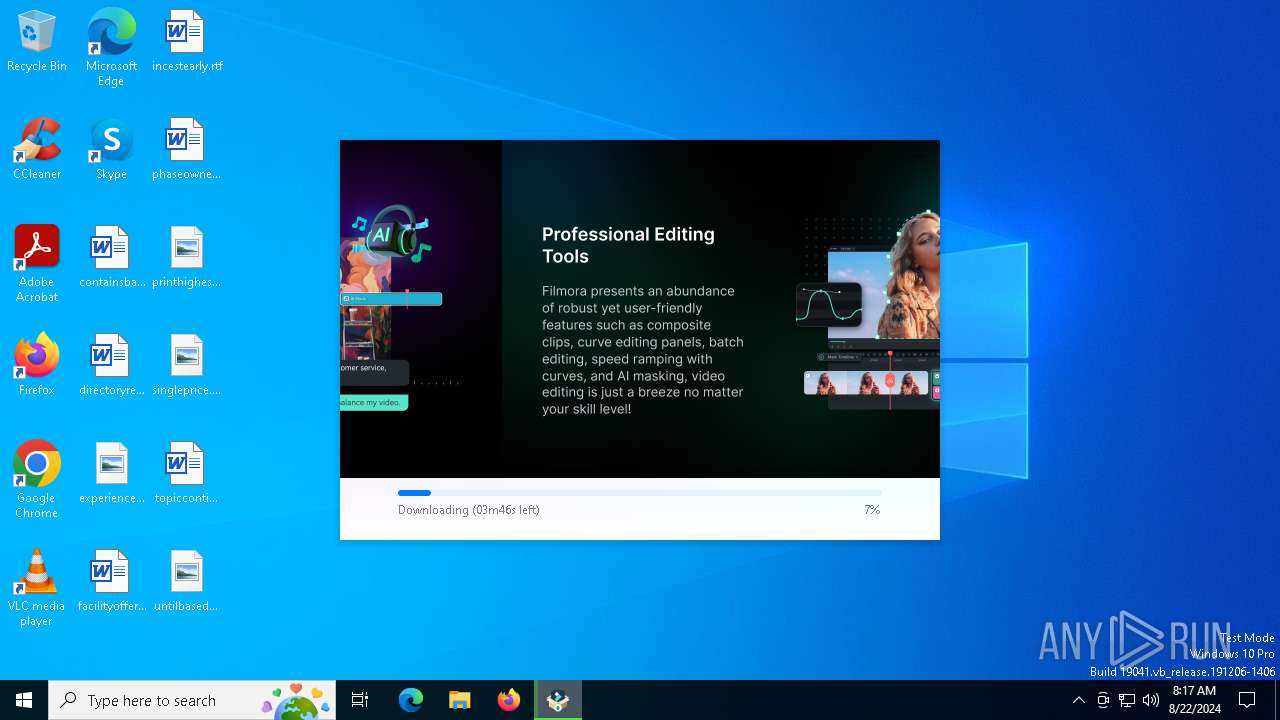Click the Filmora download progress bar
Viewport: 1280px width, 720px height.
tap(640, 493)
